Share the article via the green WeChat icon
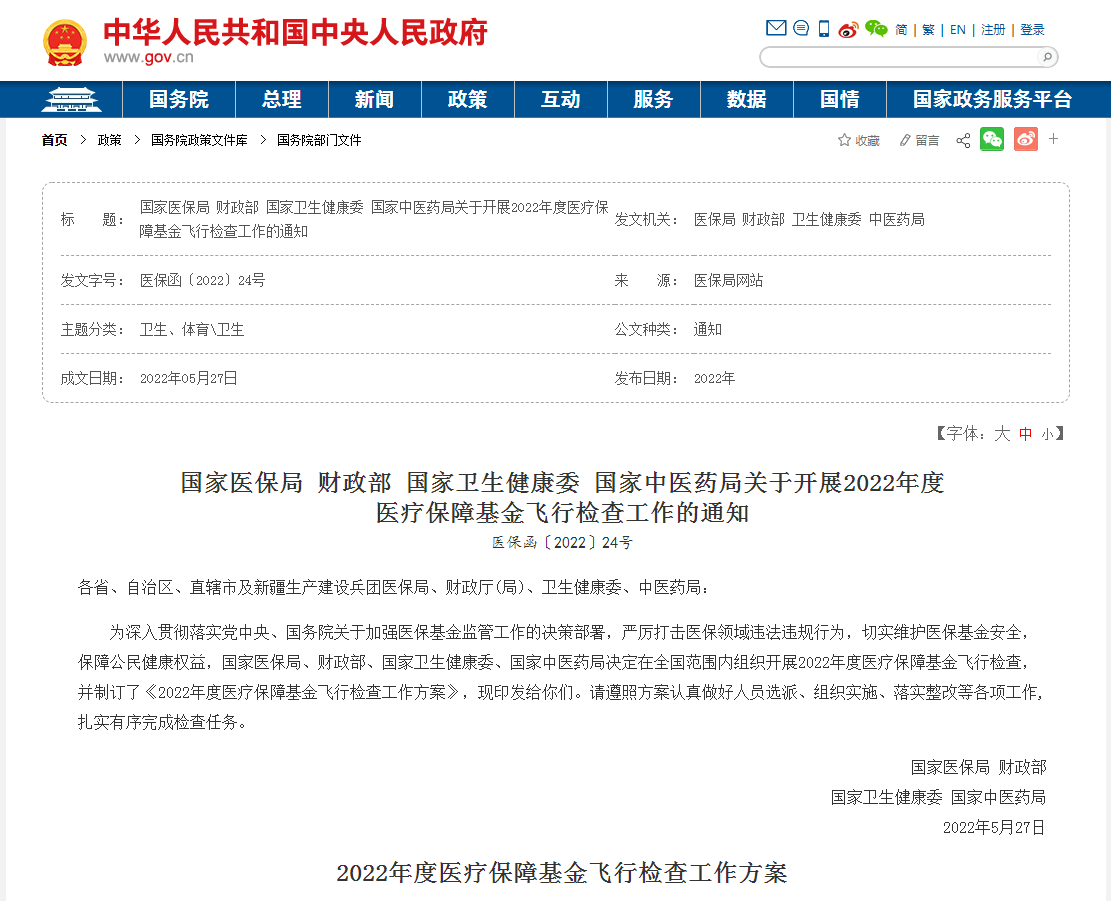The image size is (1111, 901). click(991, 140)
